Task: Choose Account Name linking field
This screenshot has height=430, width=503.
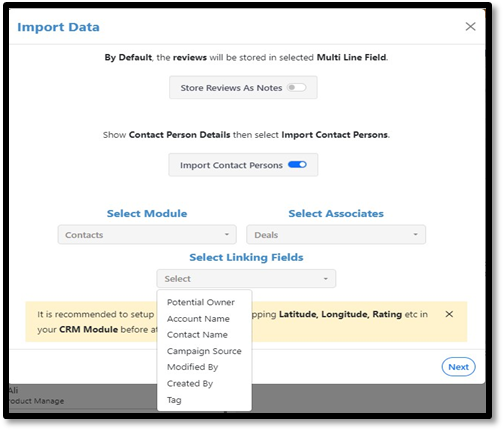Action: [198, 319]
